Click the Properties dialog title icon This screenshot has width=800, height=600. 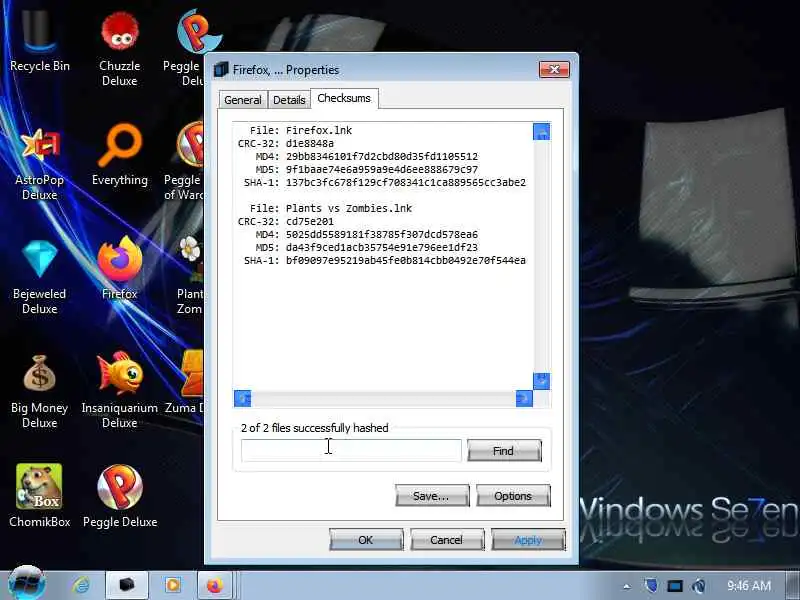[x=221, y=69]
